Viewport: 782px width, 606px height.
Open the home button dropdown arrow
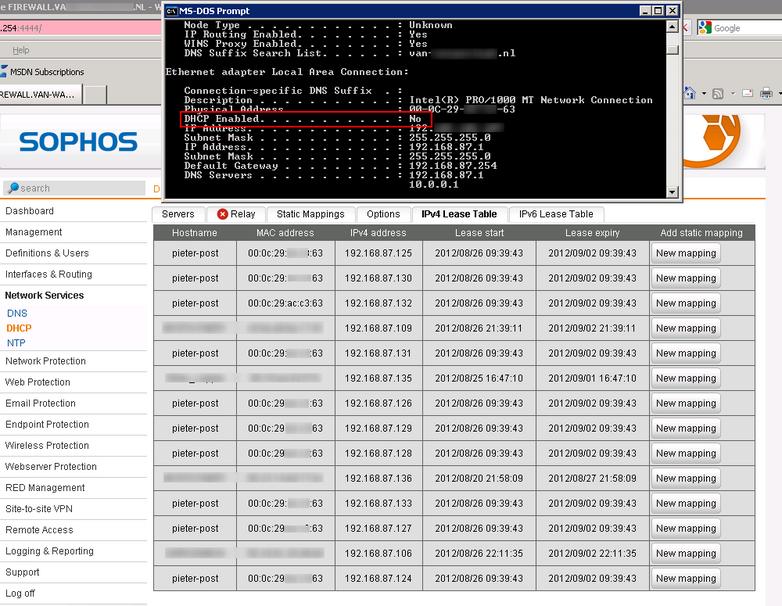(x=704, y=93)
